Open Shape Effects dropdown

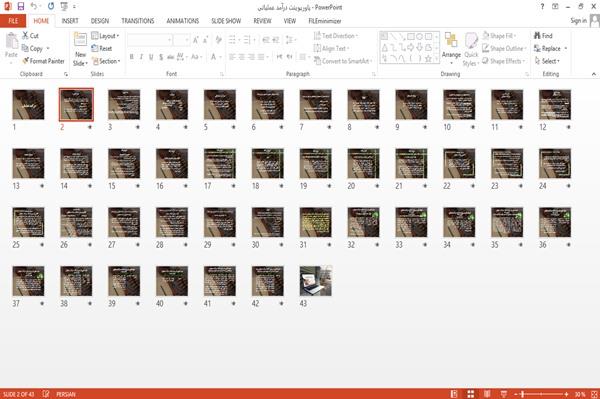click(x=504, y=61)
